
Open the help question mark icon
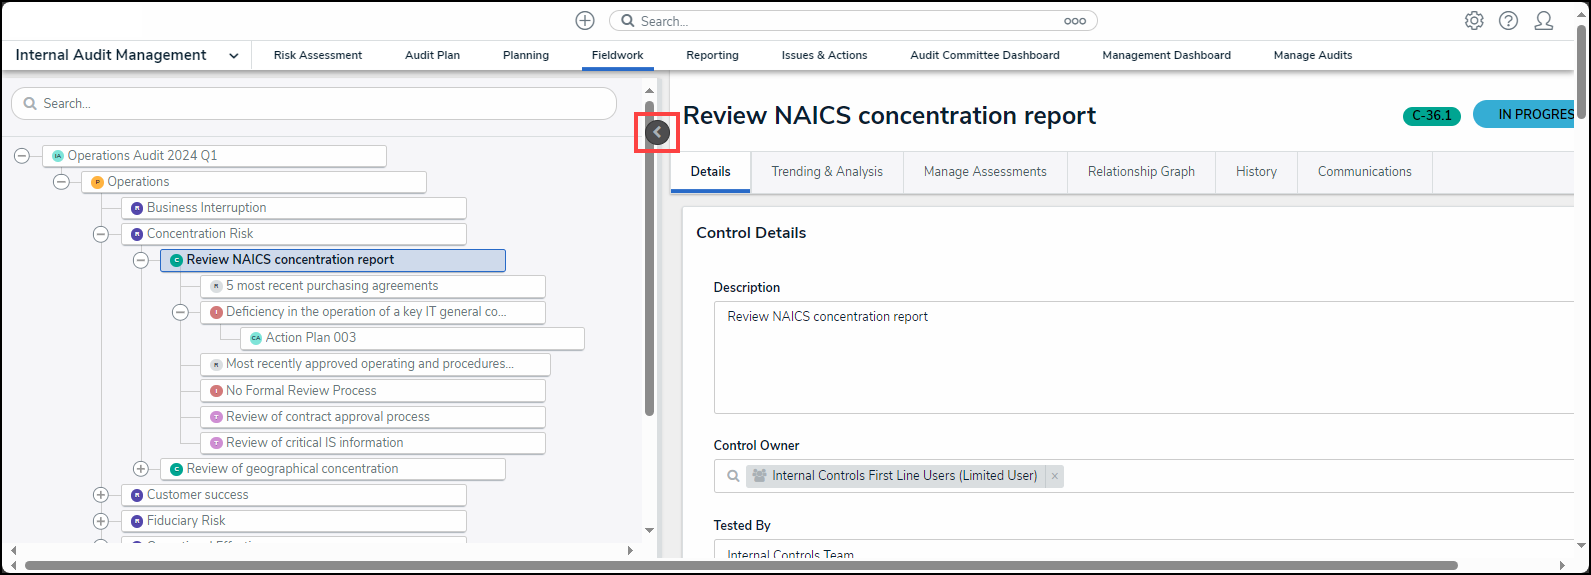(x=1508, y=21)
